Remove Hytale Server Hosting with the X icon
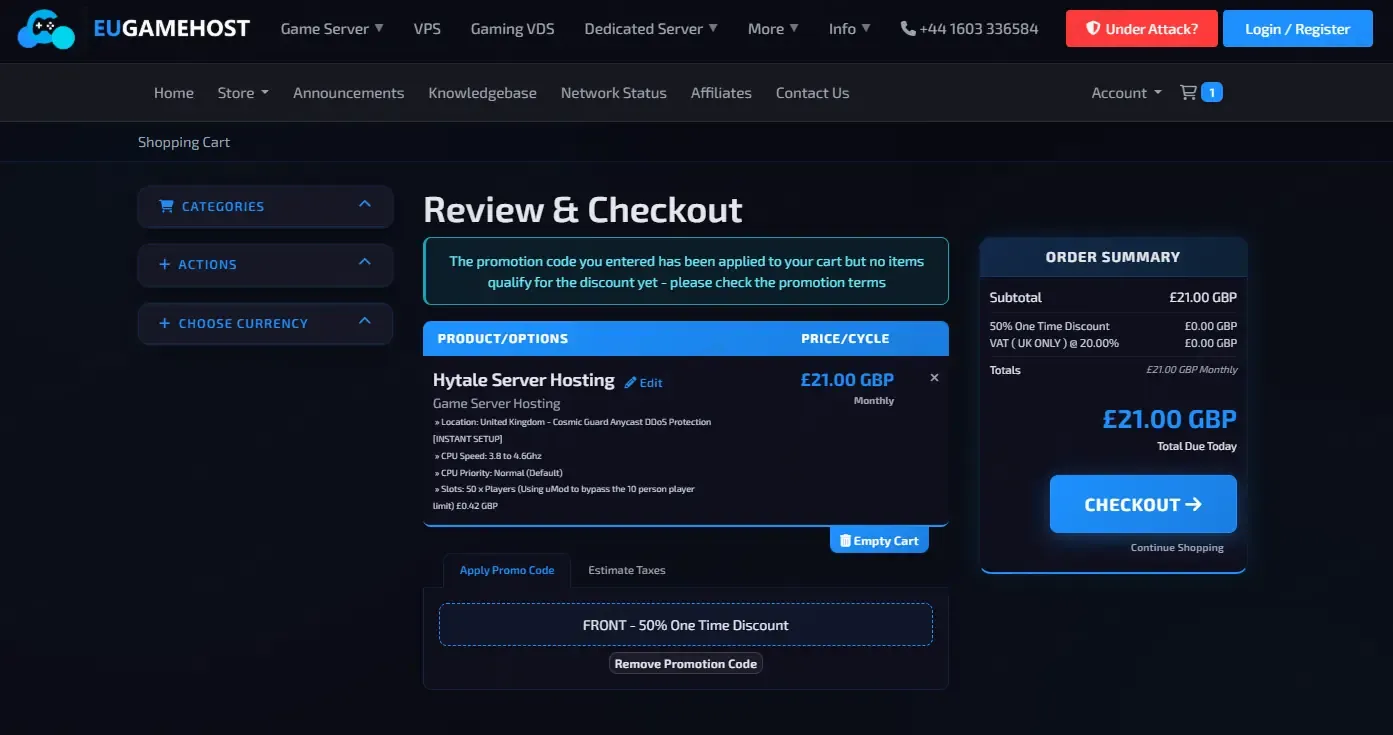The height and width of the screenshot is (735, 1393). (x=934, y=378)
